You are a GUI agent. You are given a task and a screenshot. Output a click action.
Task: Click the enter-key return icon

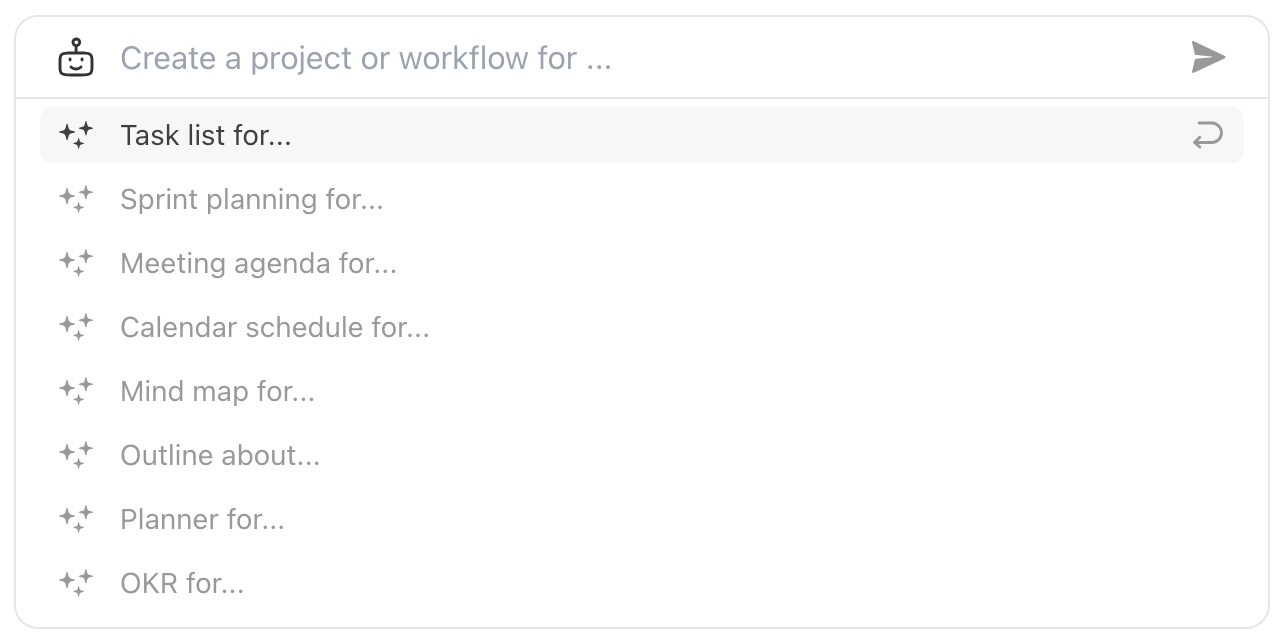1208,135
